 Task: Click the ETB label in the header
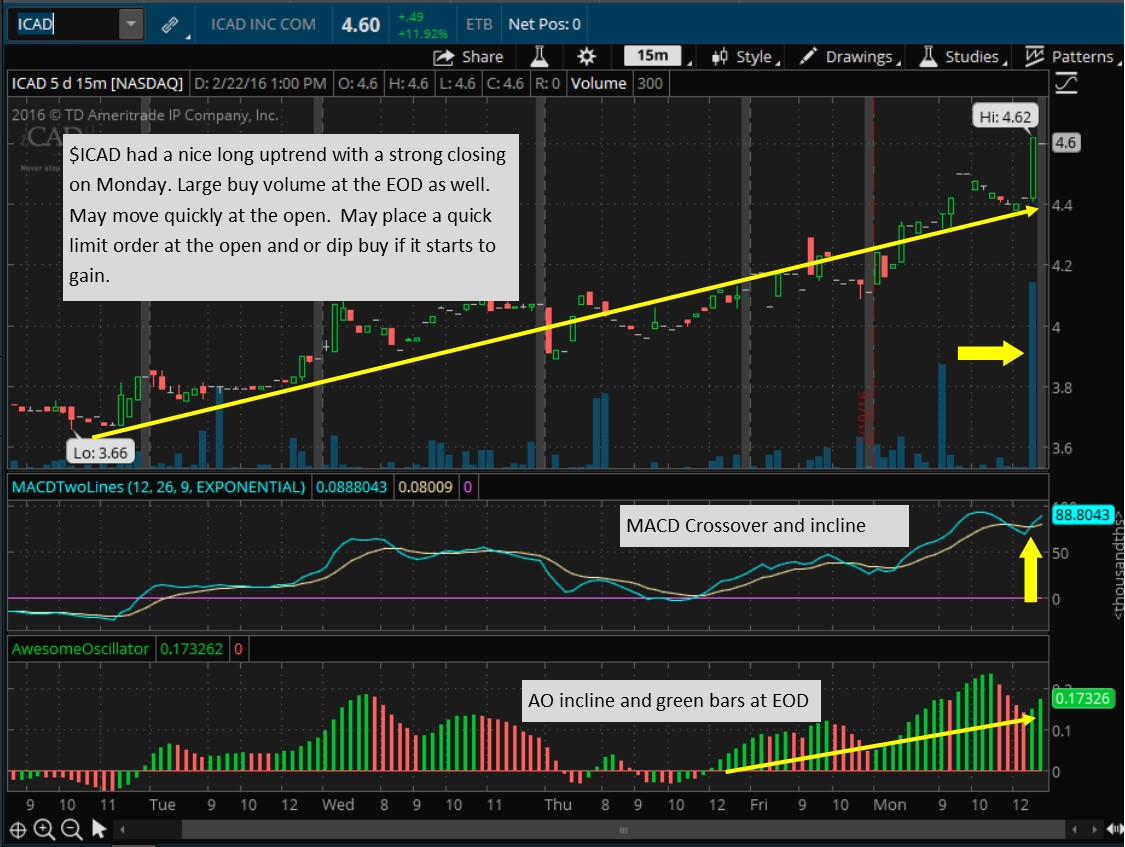[479, 24]
